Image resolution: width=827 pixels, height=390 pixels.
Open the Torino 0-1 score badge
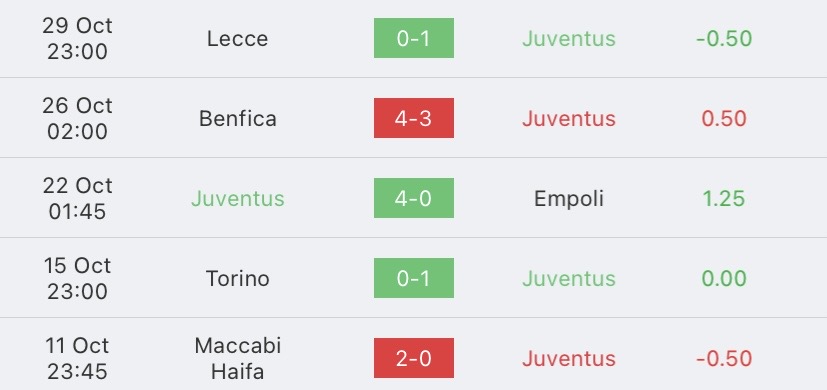[x=414, y=278]
